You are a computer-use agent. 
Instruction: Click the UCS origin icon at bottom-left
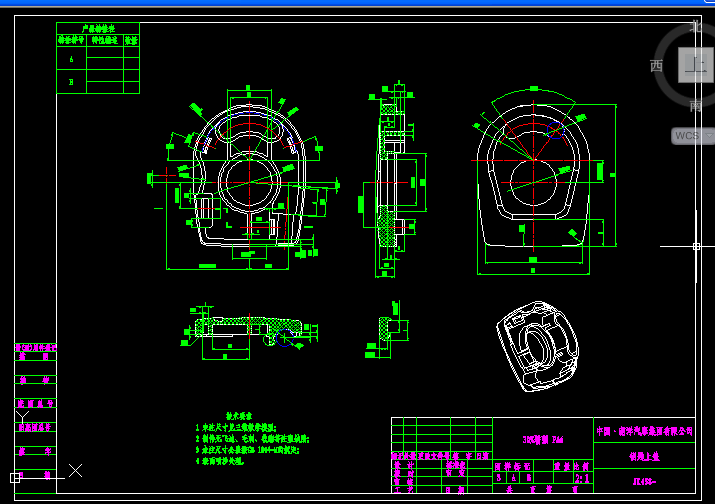pos(15,478)
